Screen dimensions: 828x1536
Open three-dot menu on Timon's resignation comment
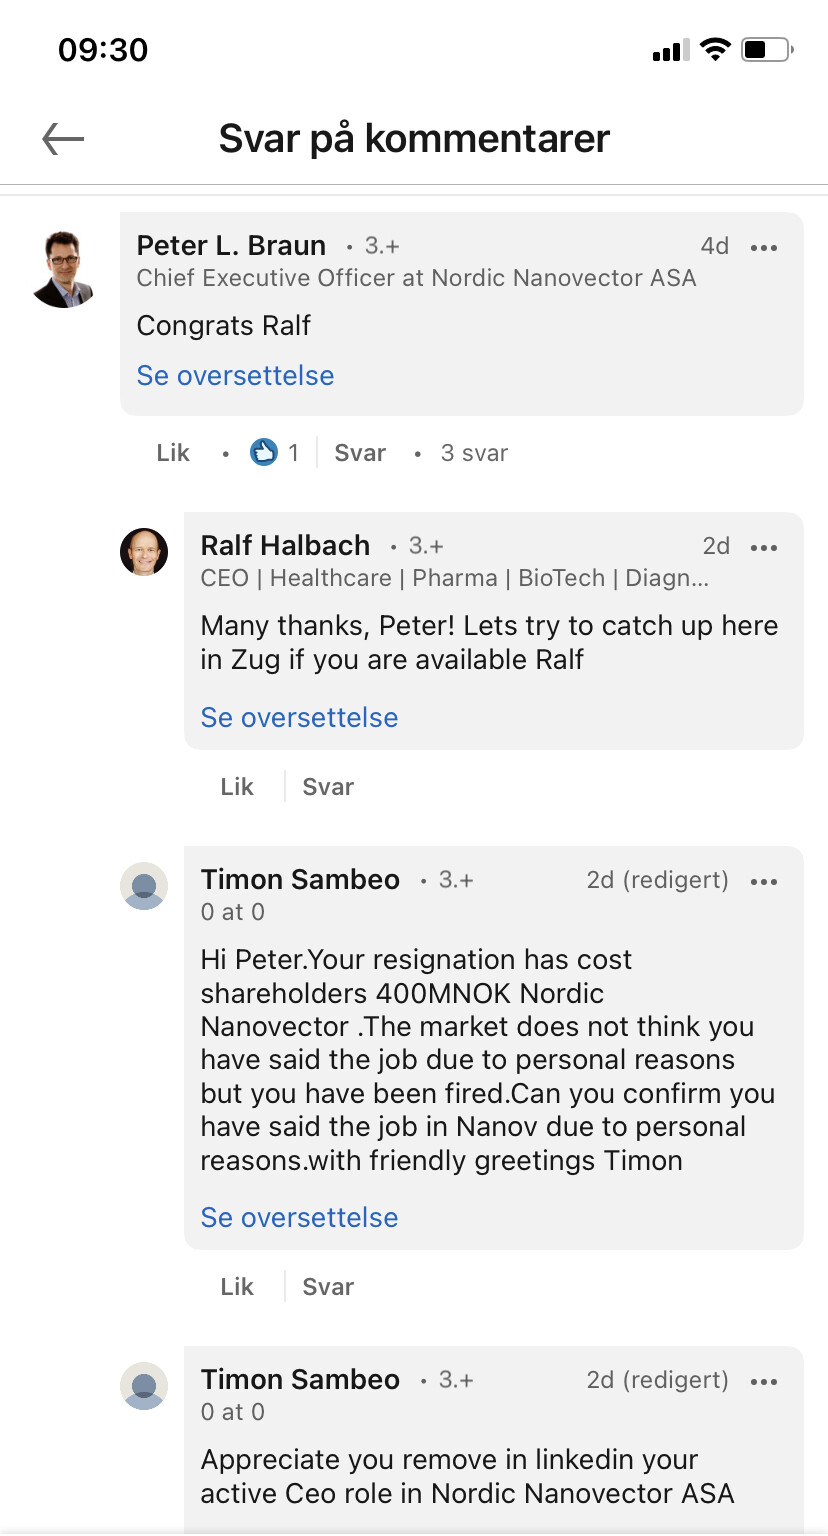pyautogui.click(x=763, y=881)
